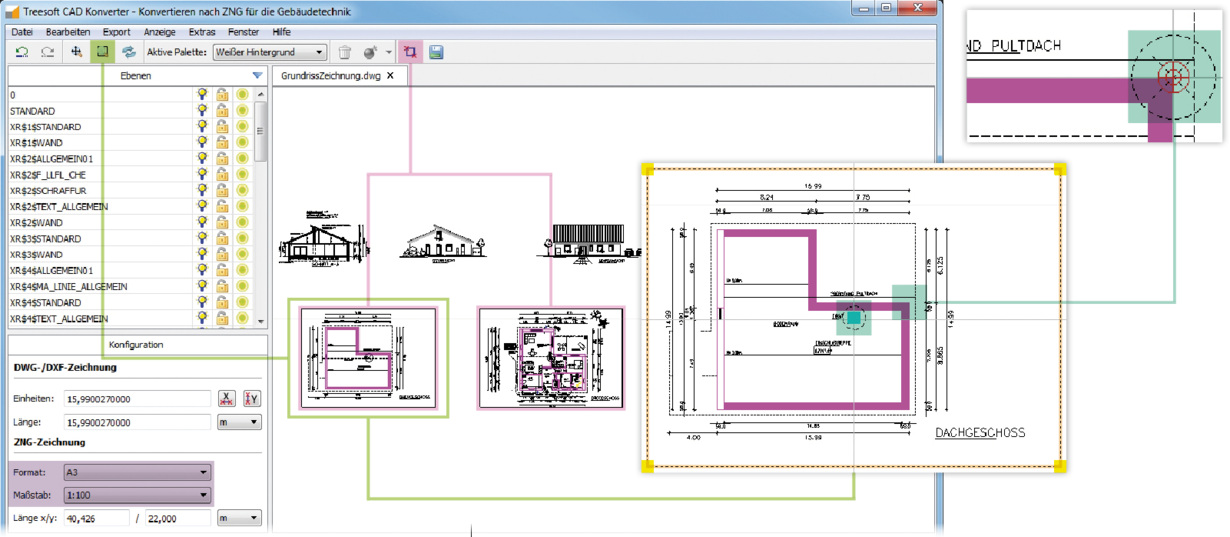Screen dimensions: 1230x537
Task: Open the Extras menu
Action: pos(202,32)
